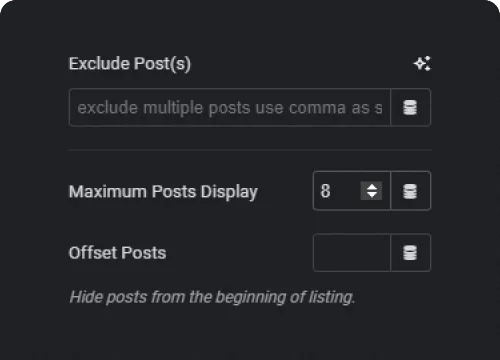Increase Maximum Posts Display with up arrow
500x360 pixels.
click(371, 187)
